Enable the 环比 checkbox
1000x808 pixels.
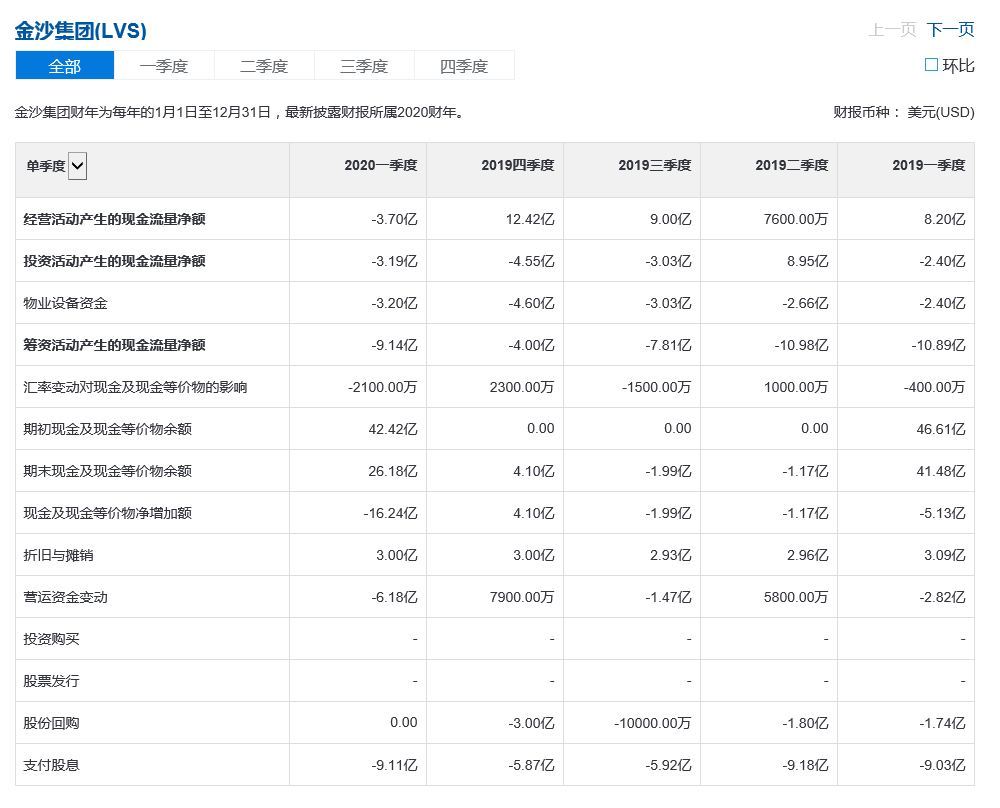tap(931, 64)
